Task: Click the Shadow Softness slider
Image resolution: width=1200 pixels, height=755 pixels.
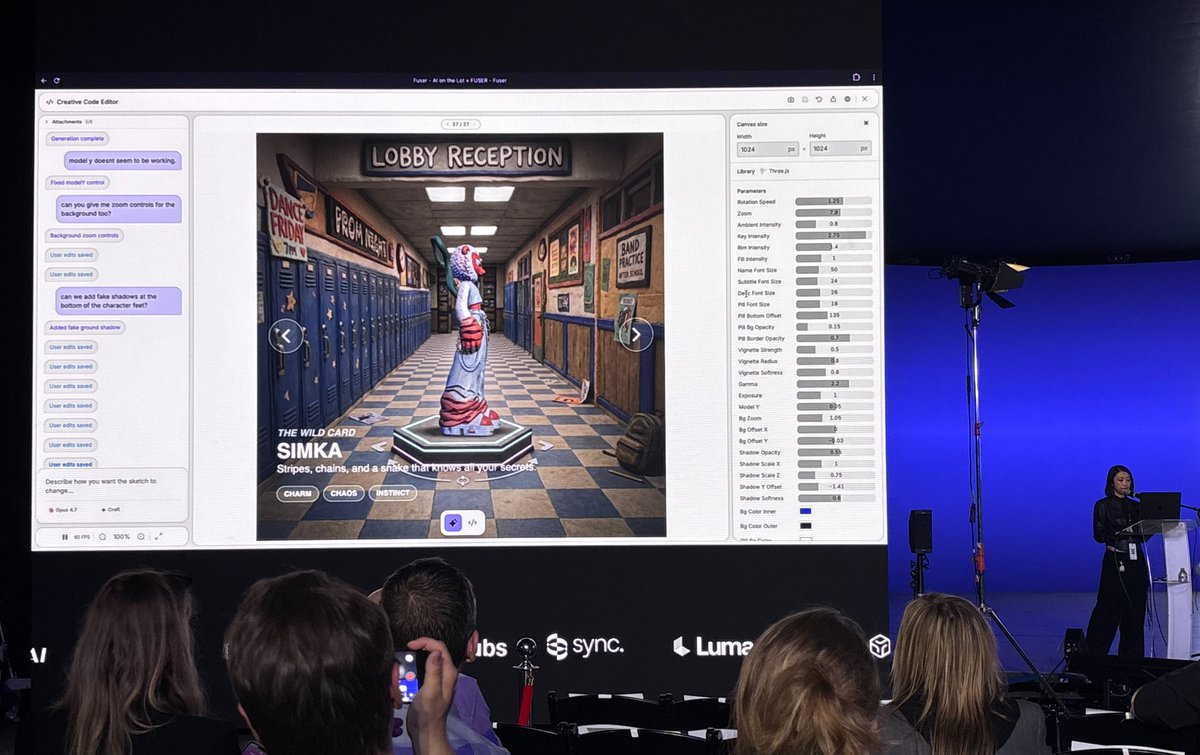Action: coord(835,498)
